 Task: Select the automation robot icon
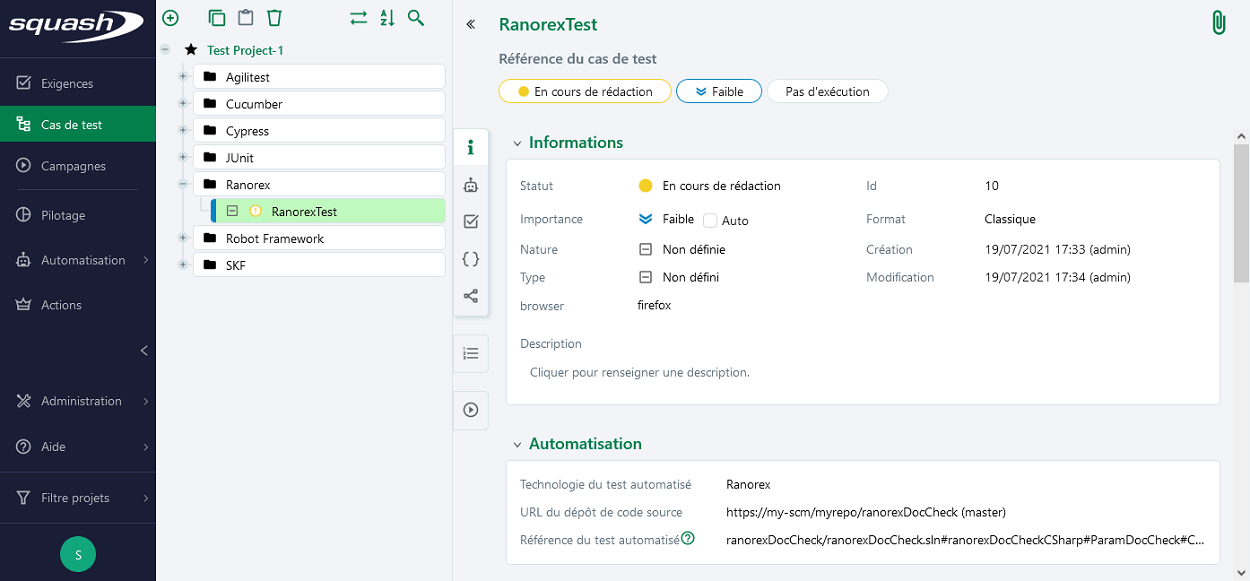pos(470,184)
